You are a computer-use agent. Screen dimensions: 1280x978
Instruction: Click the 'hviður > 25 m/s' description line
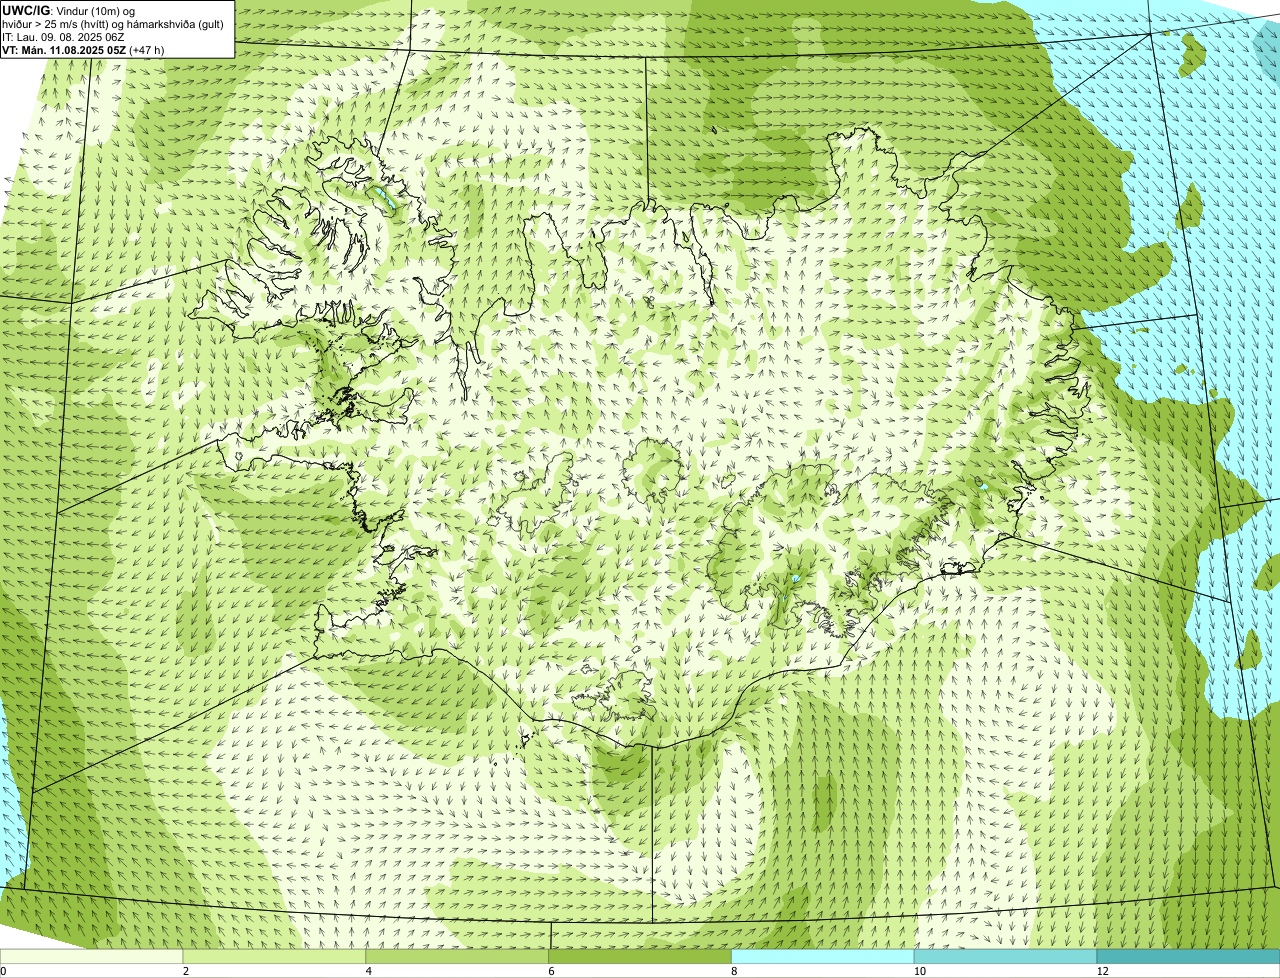click(112, 23)
